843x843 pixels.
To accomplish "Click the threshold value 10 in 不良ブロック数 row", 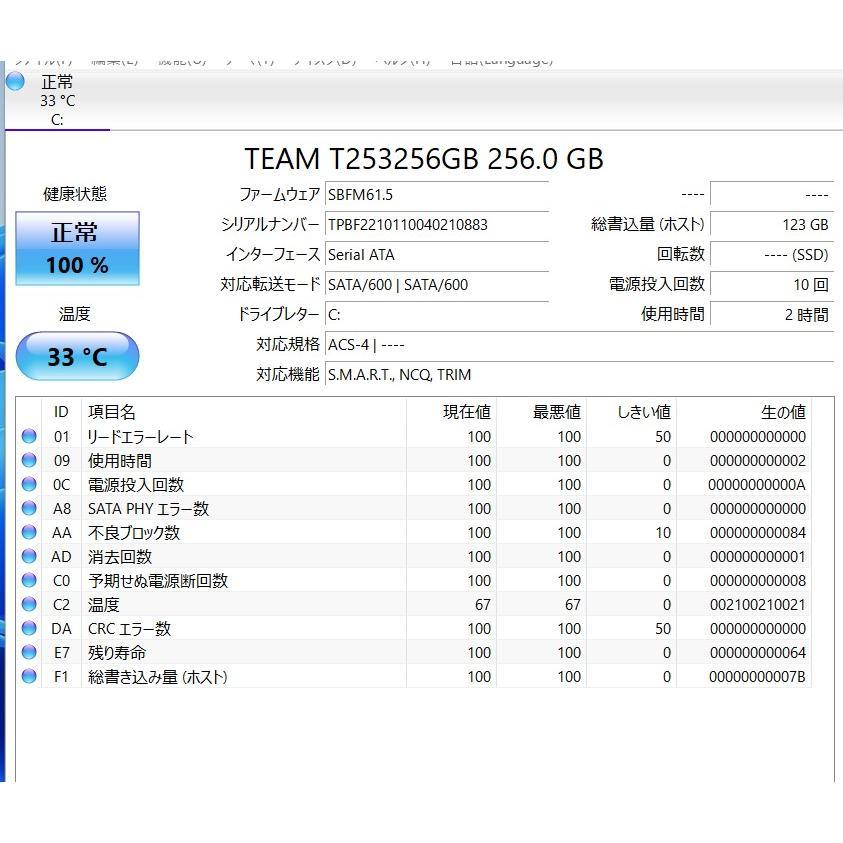I will click(662, 533).
